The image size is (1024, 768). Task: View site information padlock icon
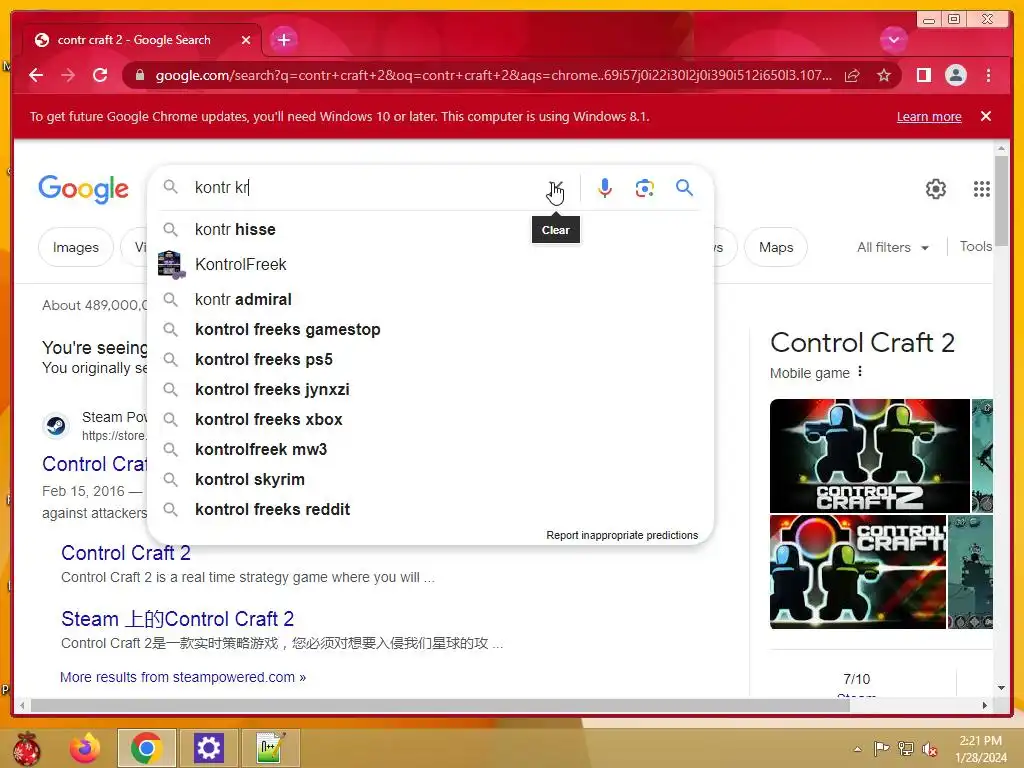139,75
